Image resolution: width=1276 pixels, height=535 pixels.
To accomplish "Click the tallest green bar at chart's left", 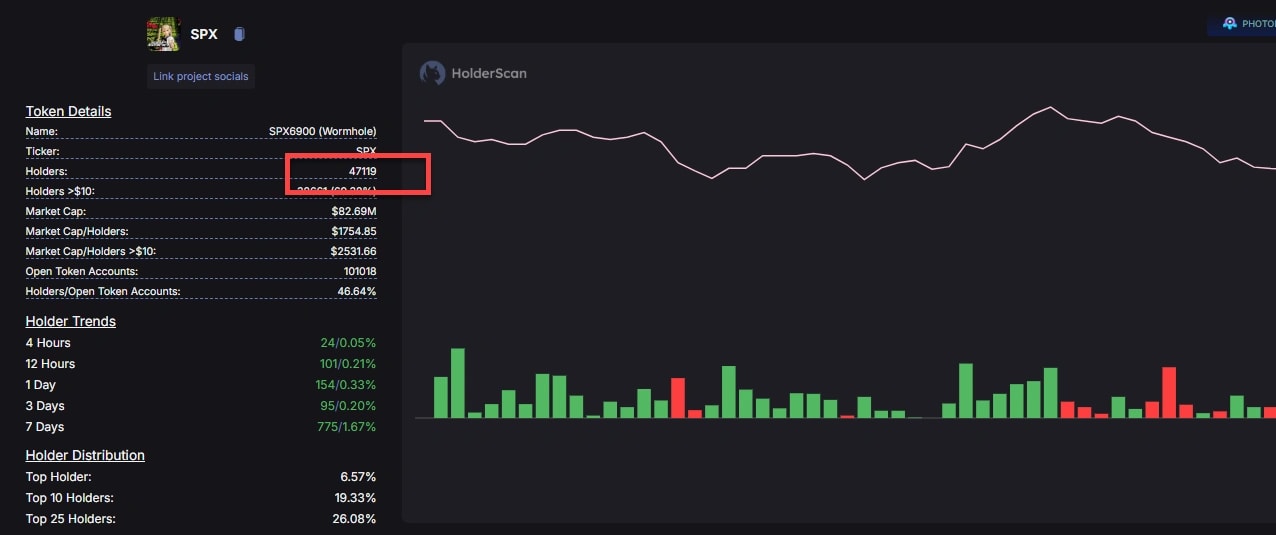I will pyautogui.click(x=458, y=383).
